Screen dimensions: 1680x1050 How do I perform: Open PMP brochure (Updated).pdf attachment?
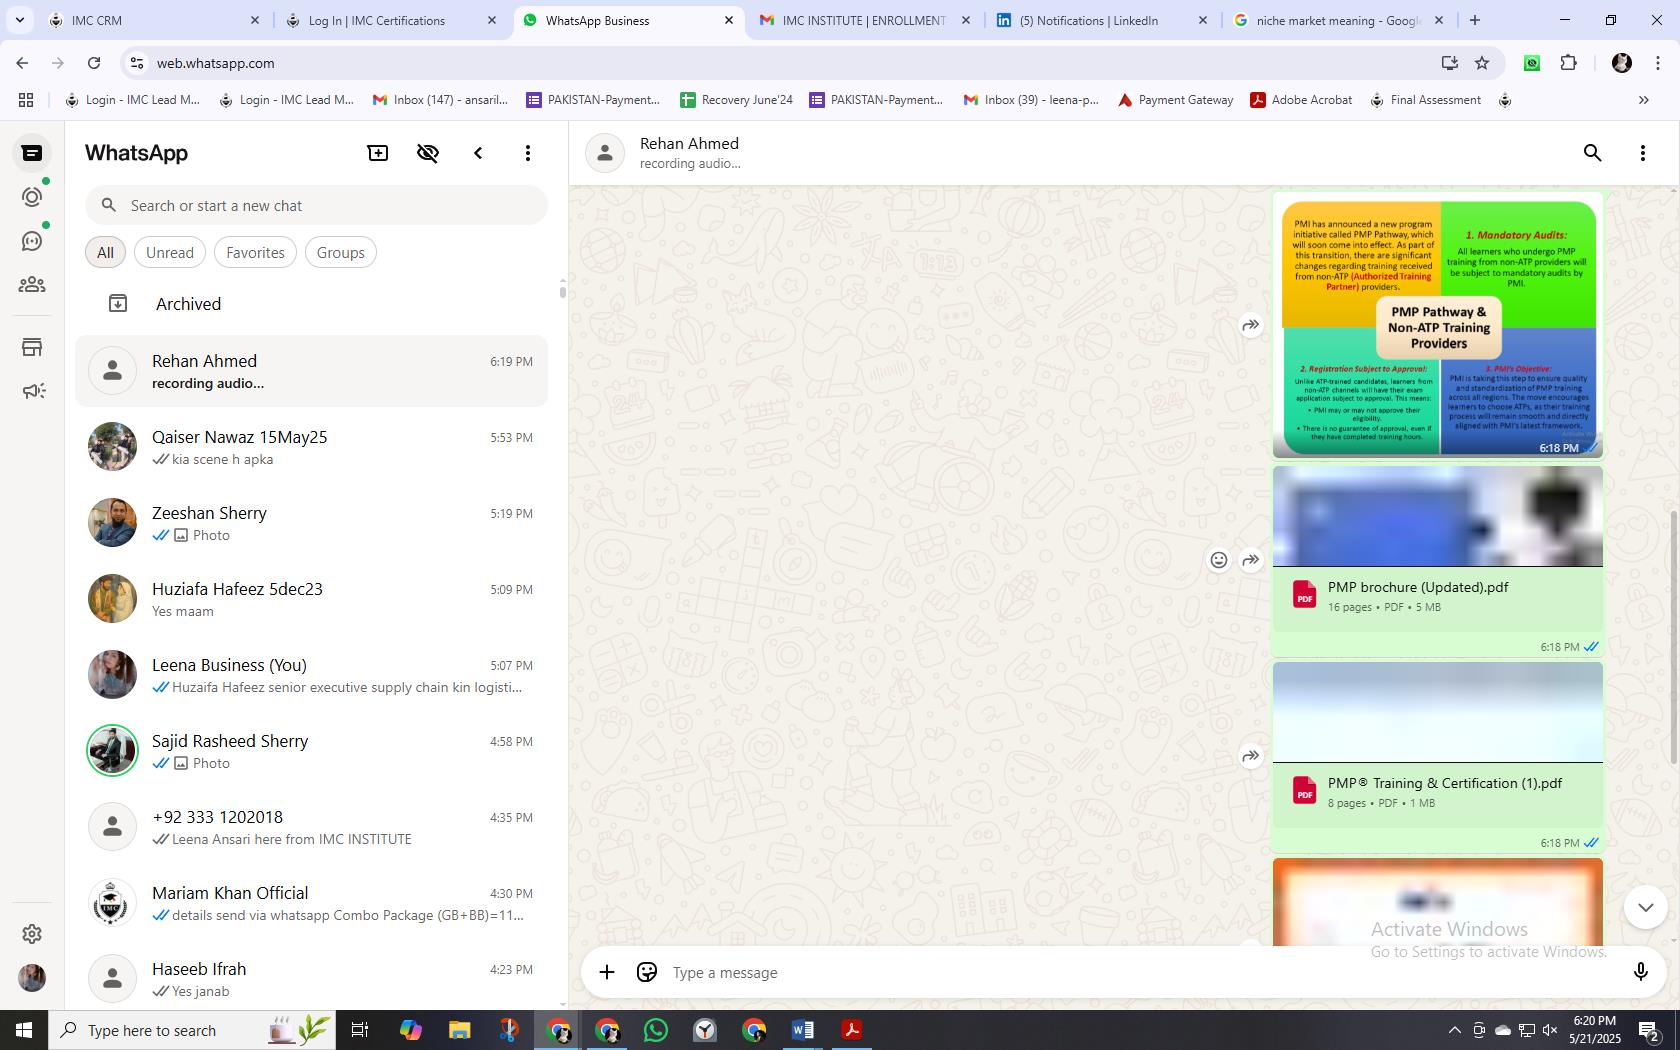1438,596
